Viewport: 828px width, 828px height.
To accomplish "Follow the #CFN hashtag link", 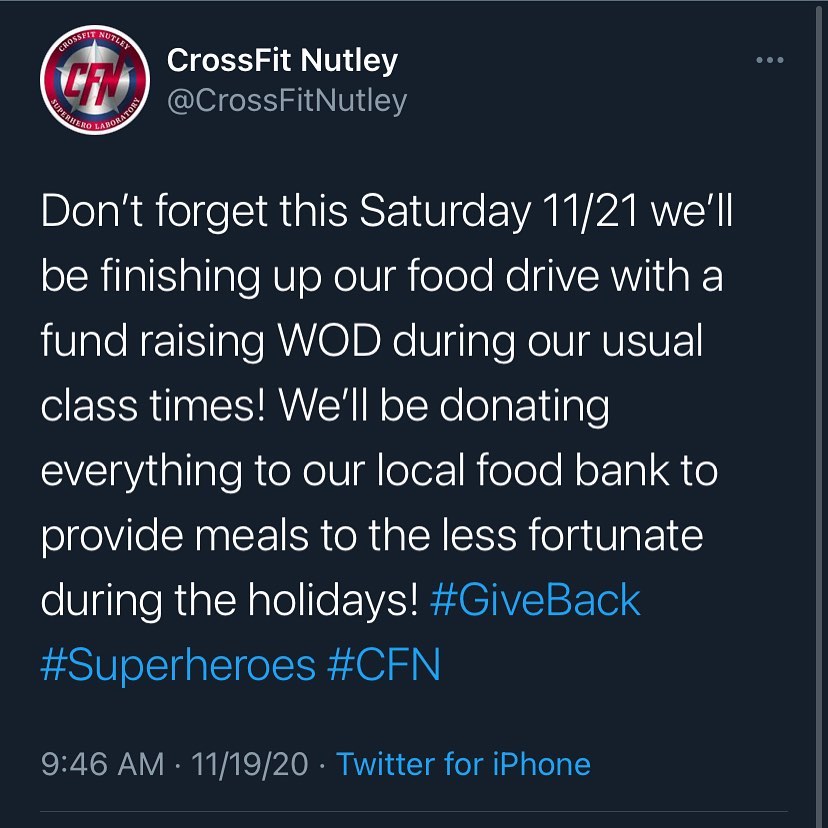I will tap(385, 664).
